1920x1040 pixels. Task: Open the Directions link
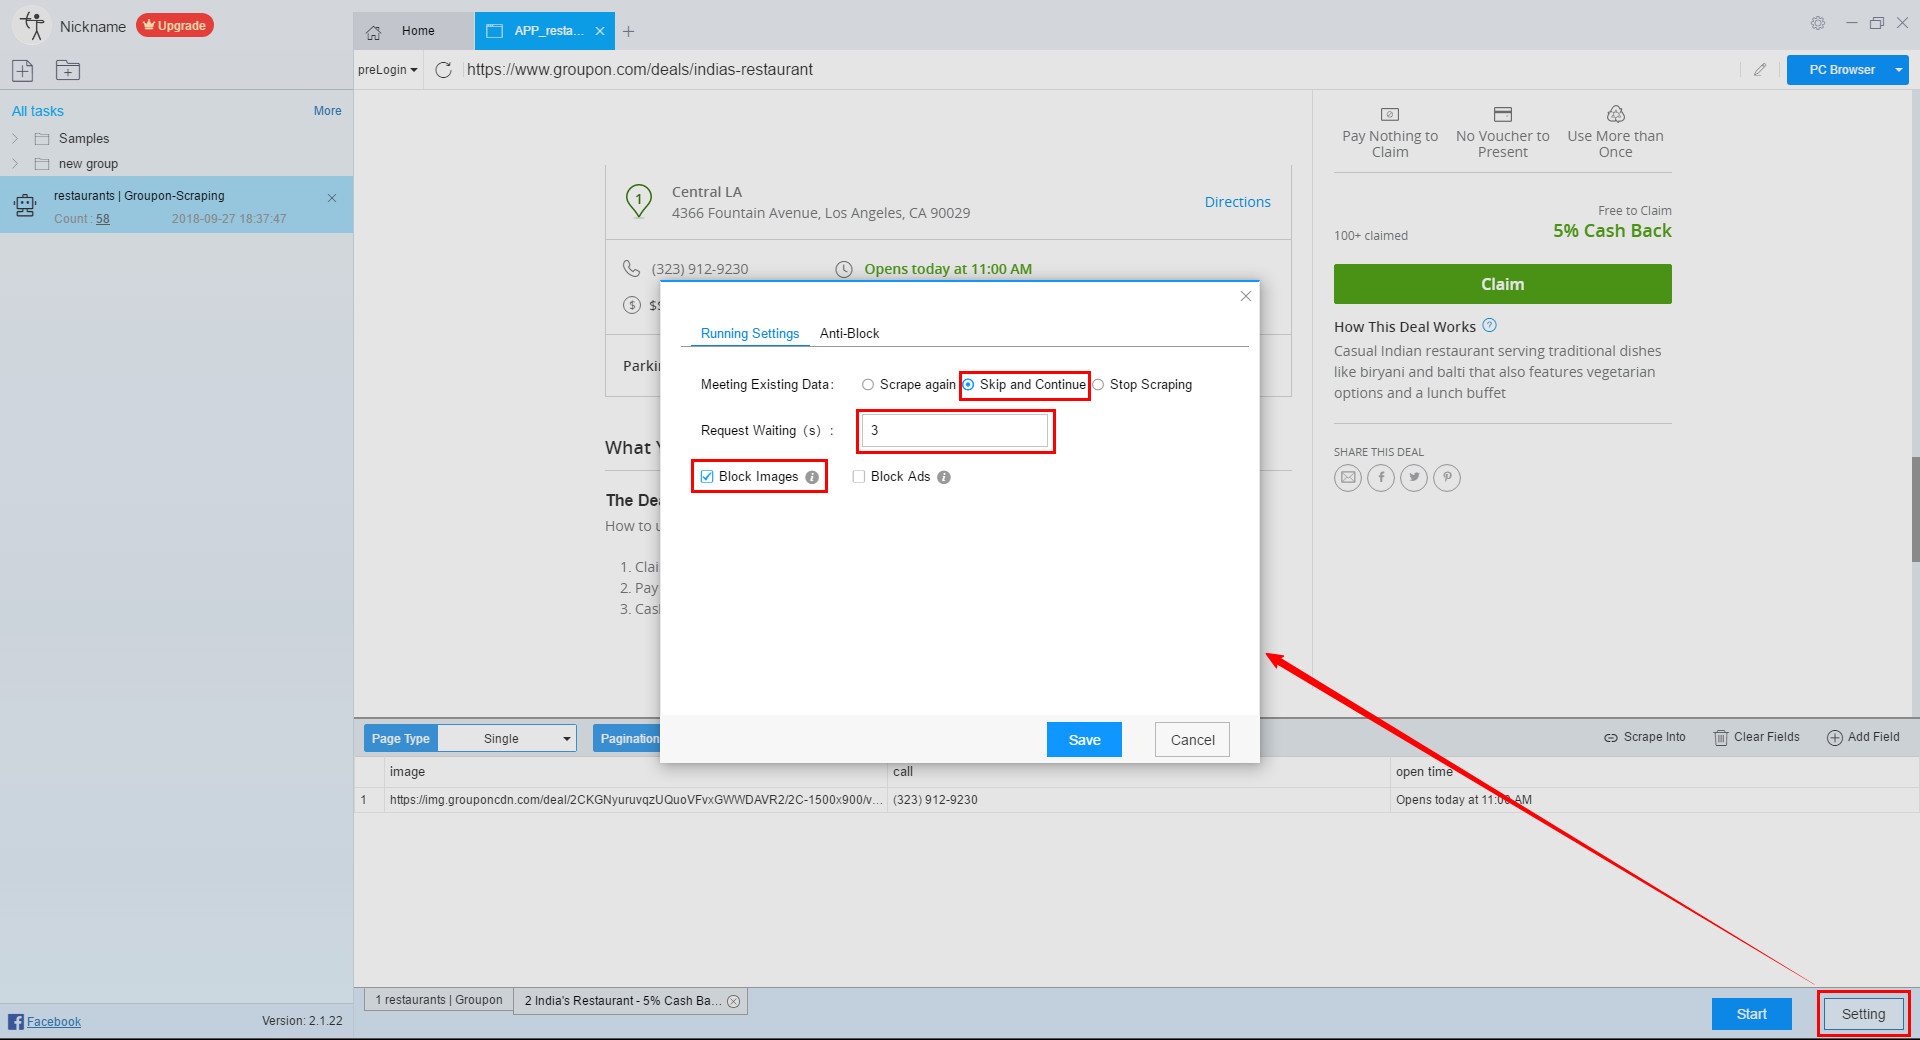pos(1237,202)
